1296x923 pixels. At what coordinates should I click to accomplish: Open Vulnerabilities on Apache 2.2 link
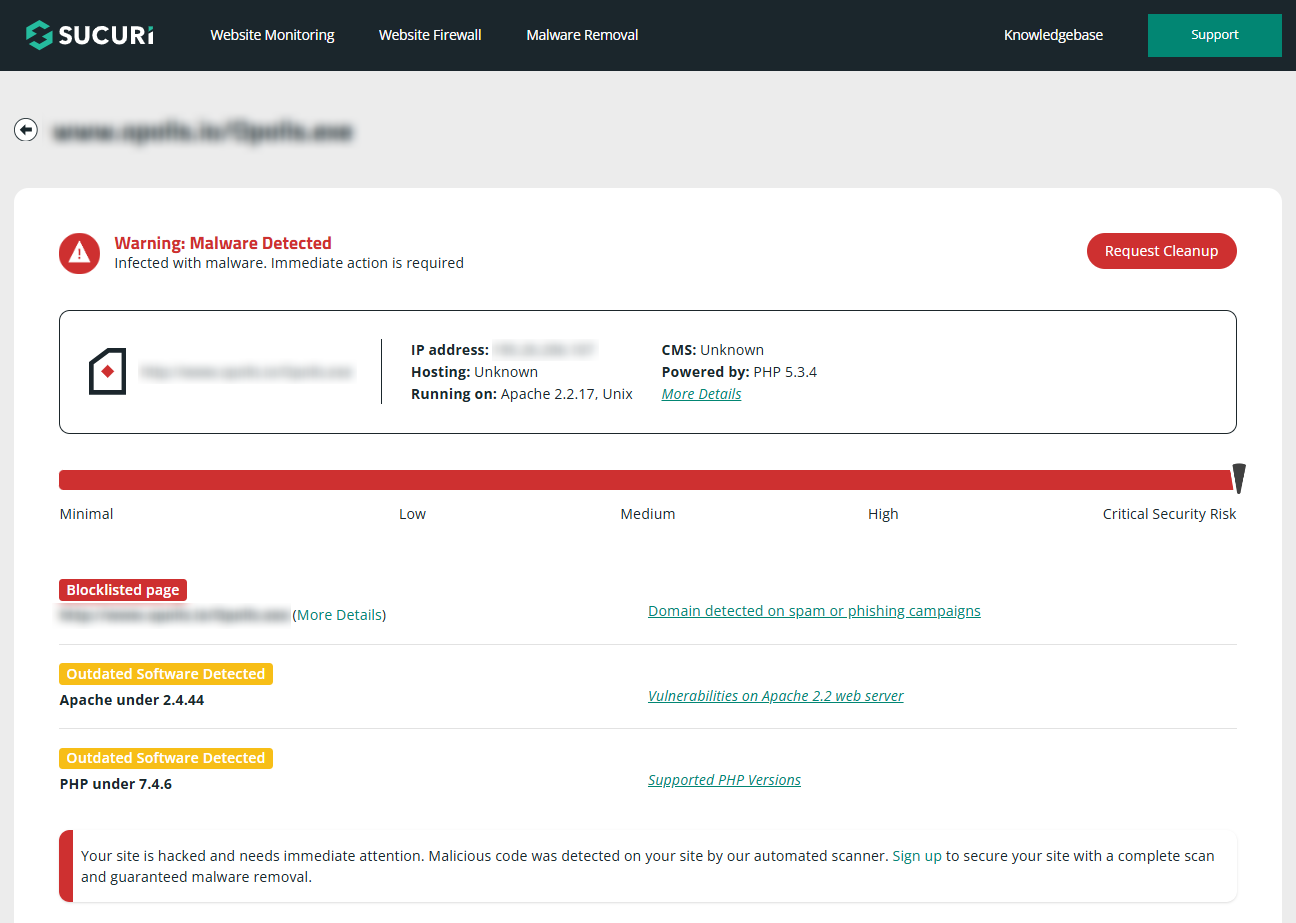[776, 696]
